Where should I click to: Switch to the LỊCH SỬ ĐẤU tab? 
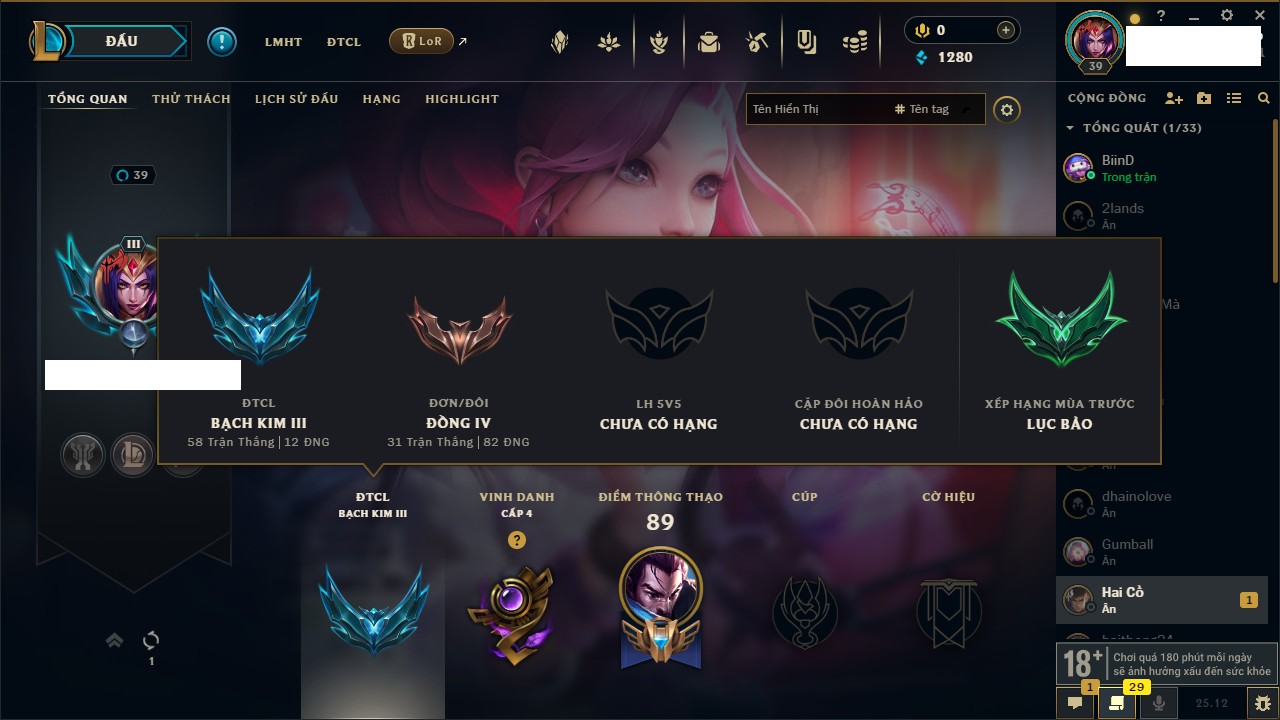(296, 99)
